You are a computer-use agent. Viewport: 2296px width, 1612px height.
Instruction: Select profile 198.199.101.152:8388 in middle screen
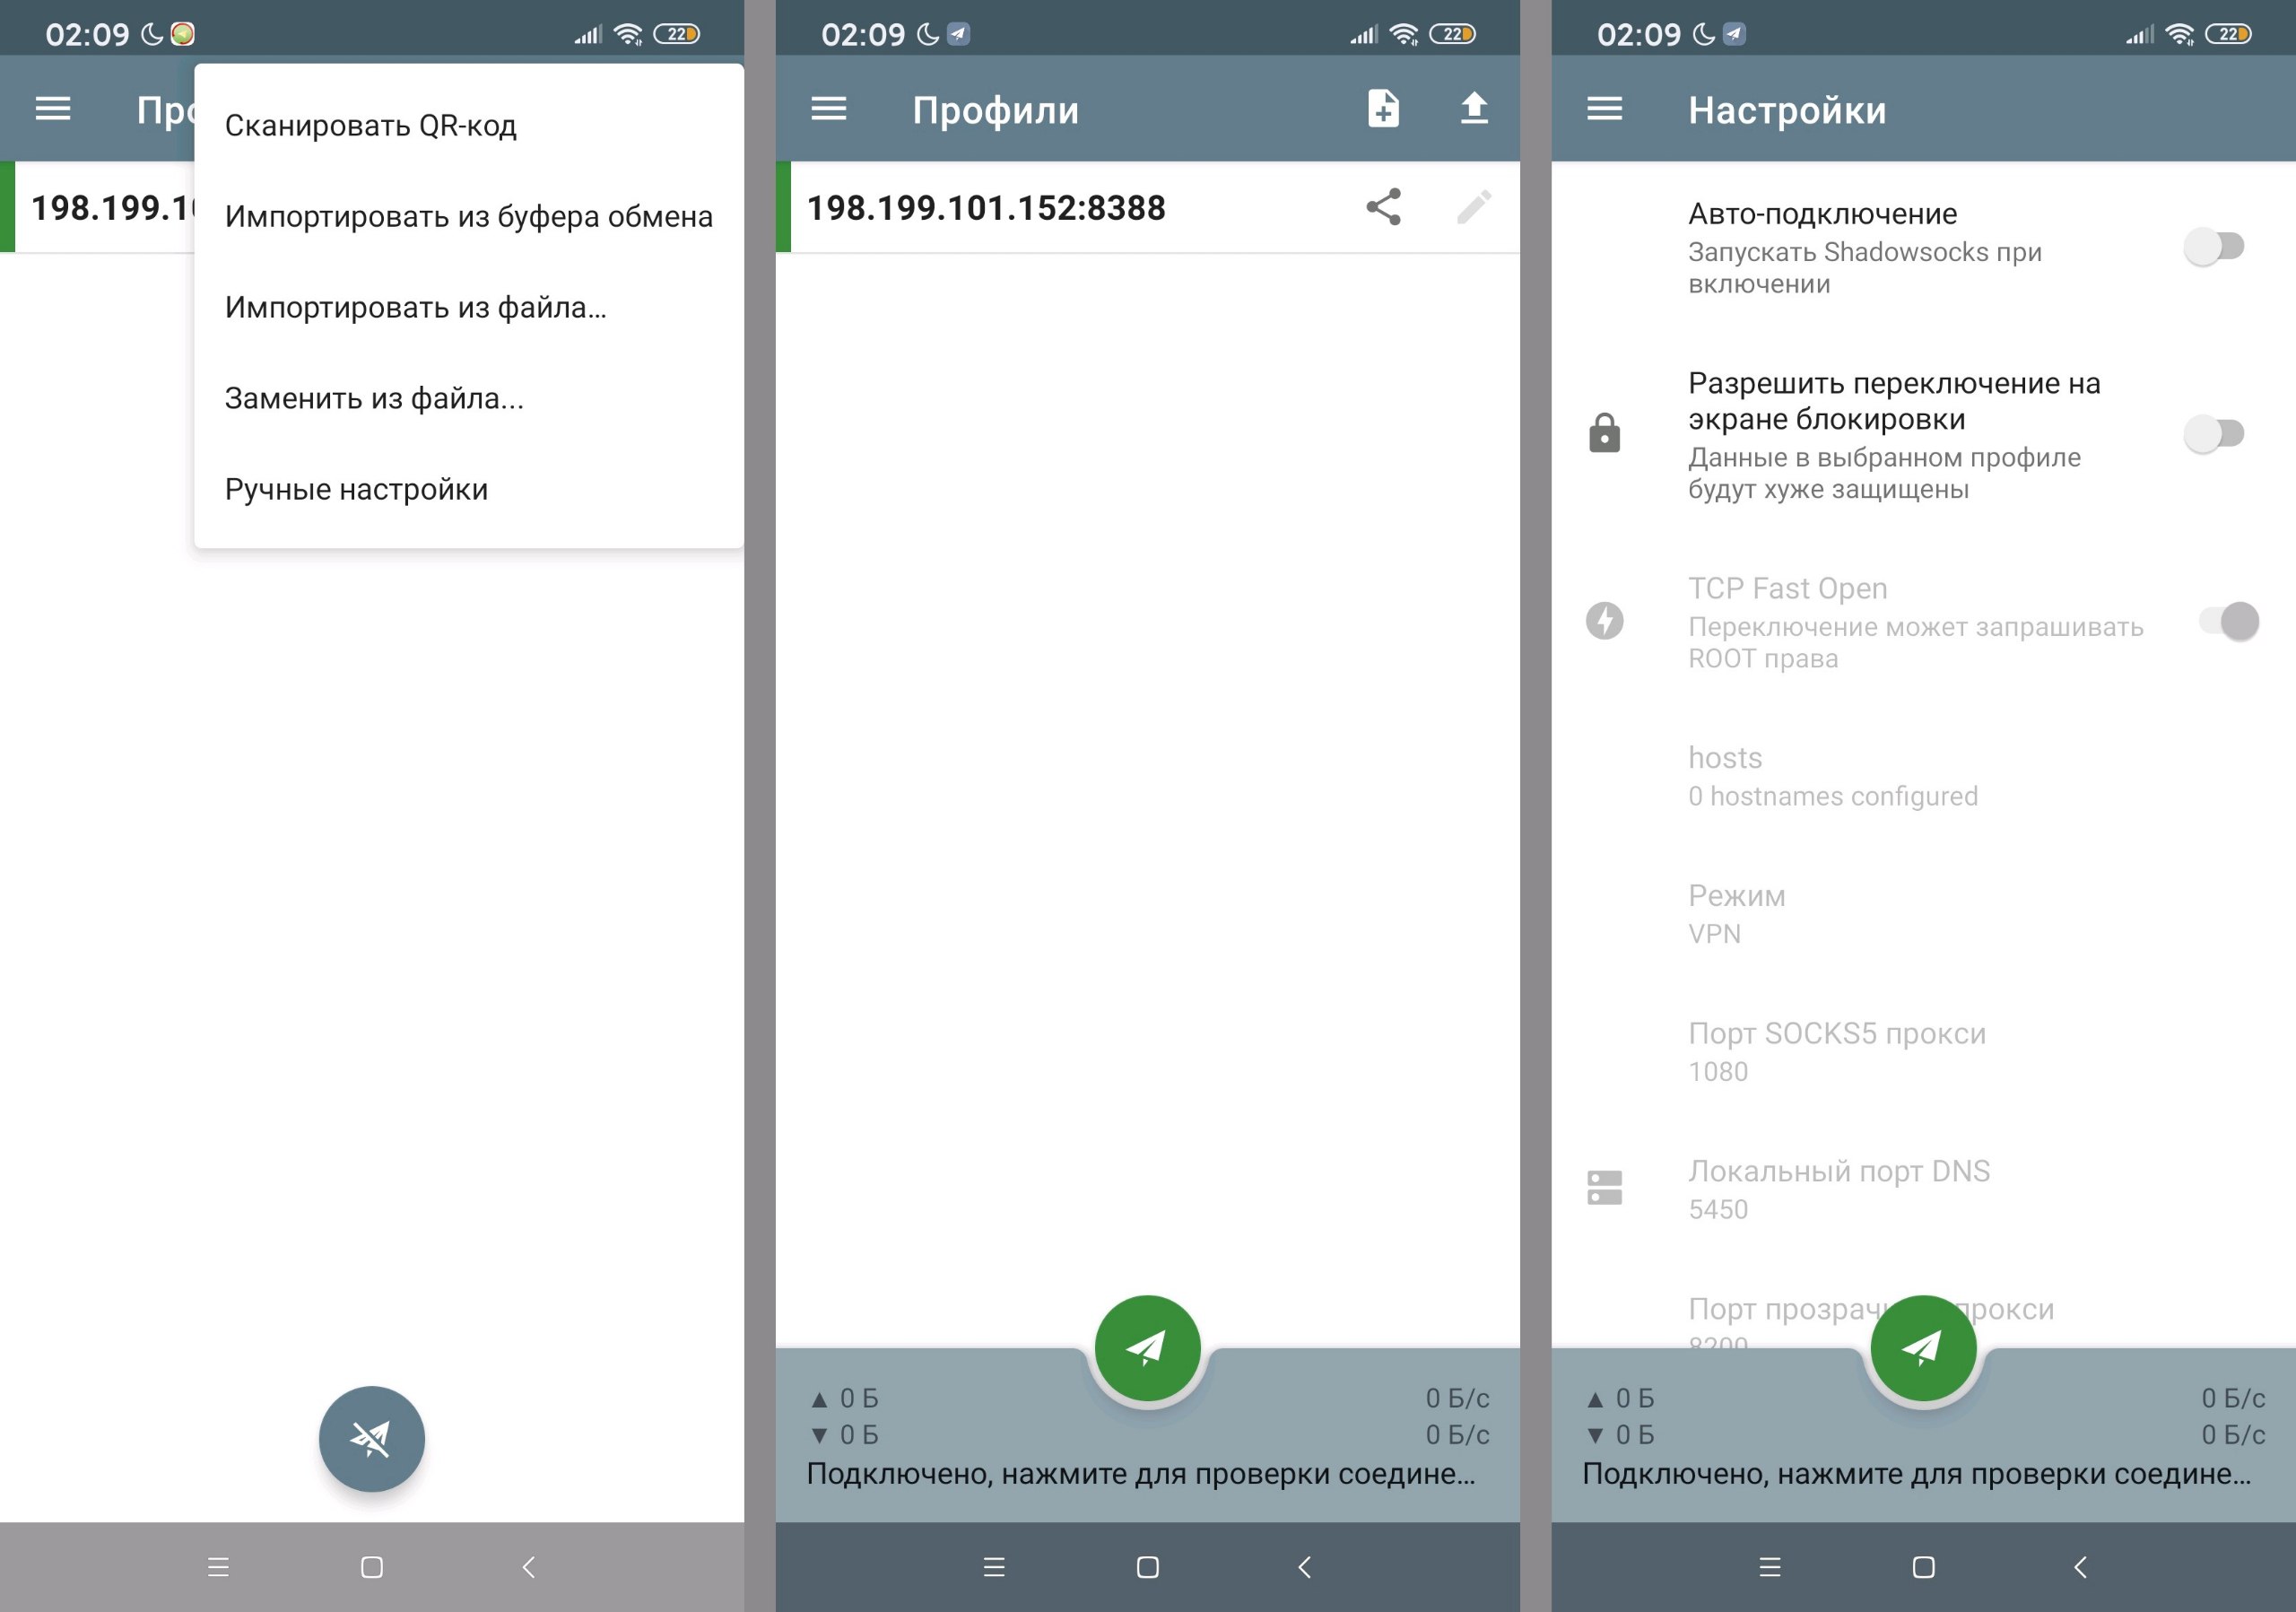point(1148,207)
